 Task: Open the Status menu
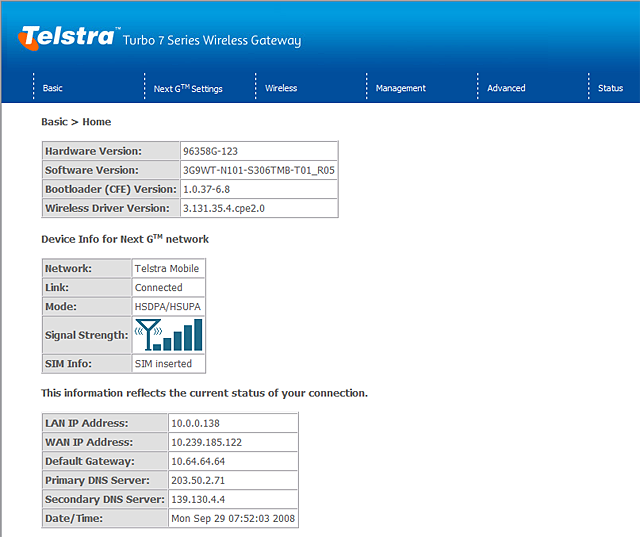click(610, 88)
